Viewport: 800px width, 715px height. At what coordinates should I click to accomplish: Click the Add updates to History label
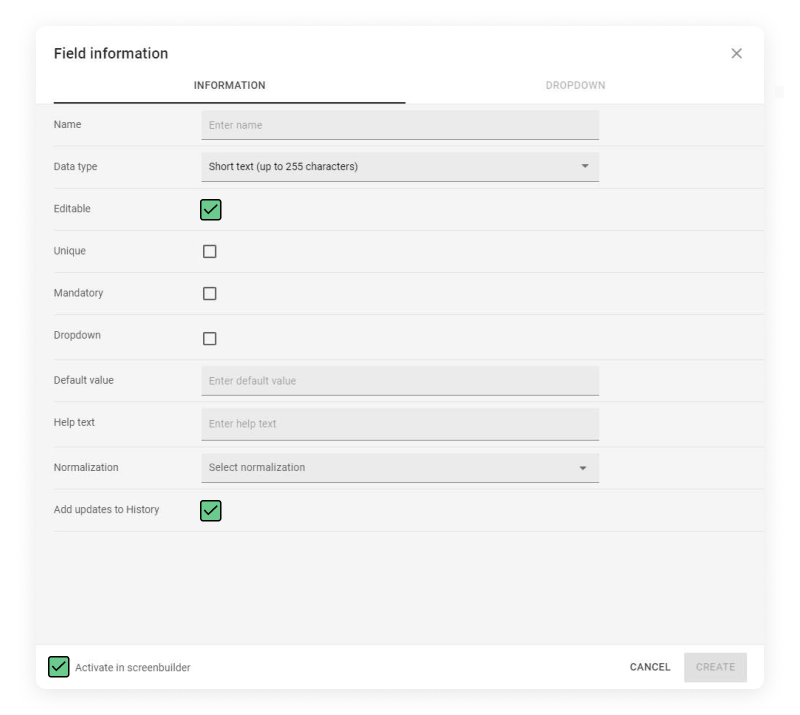click(106, 509)
